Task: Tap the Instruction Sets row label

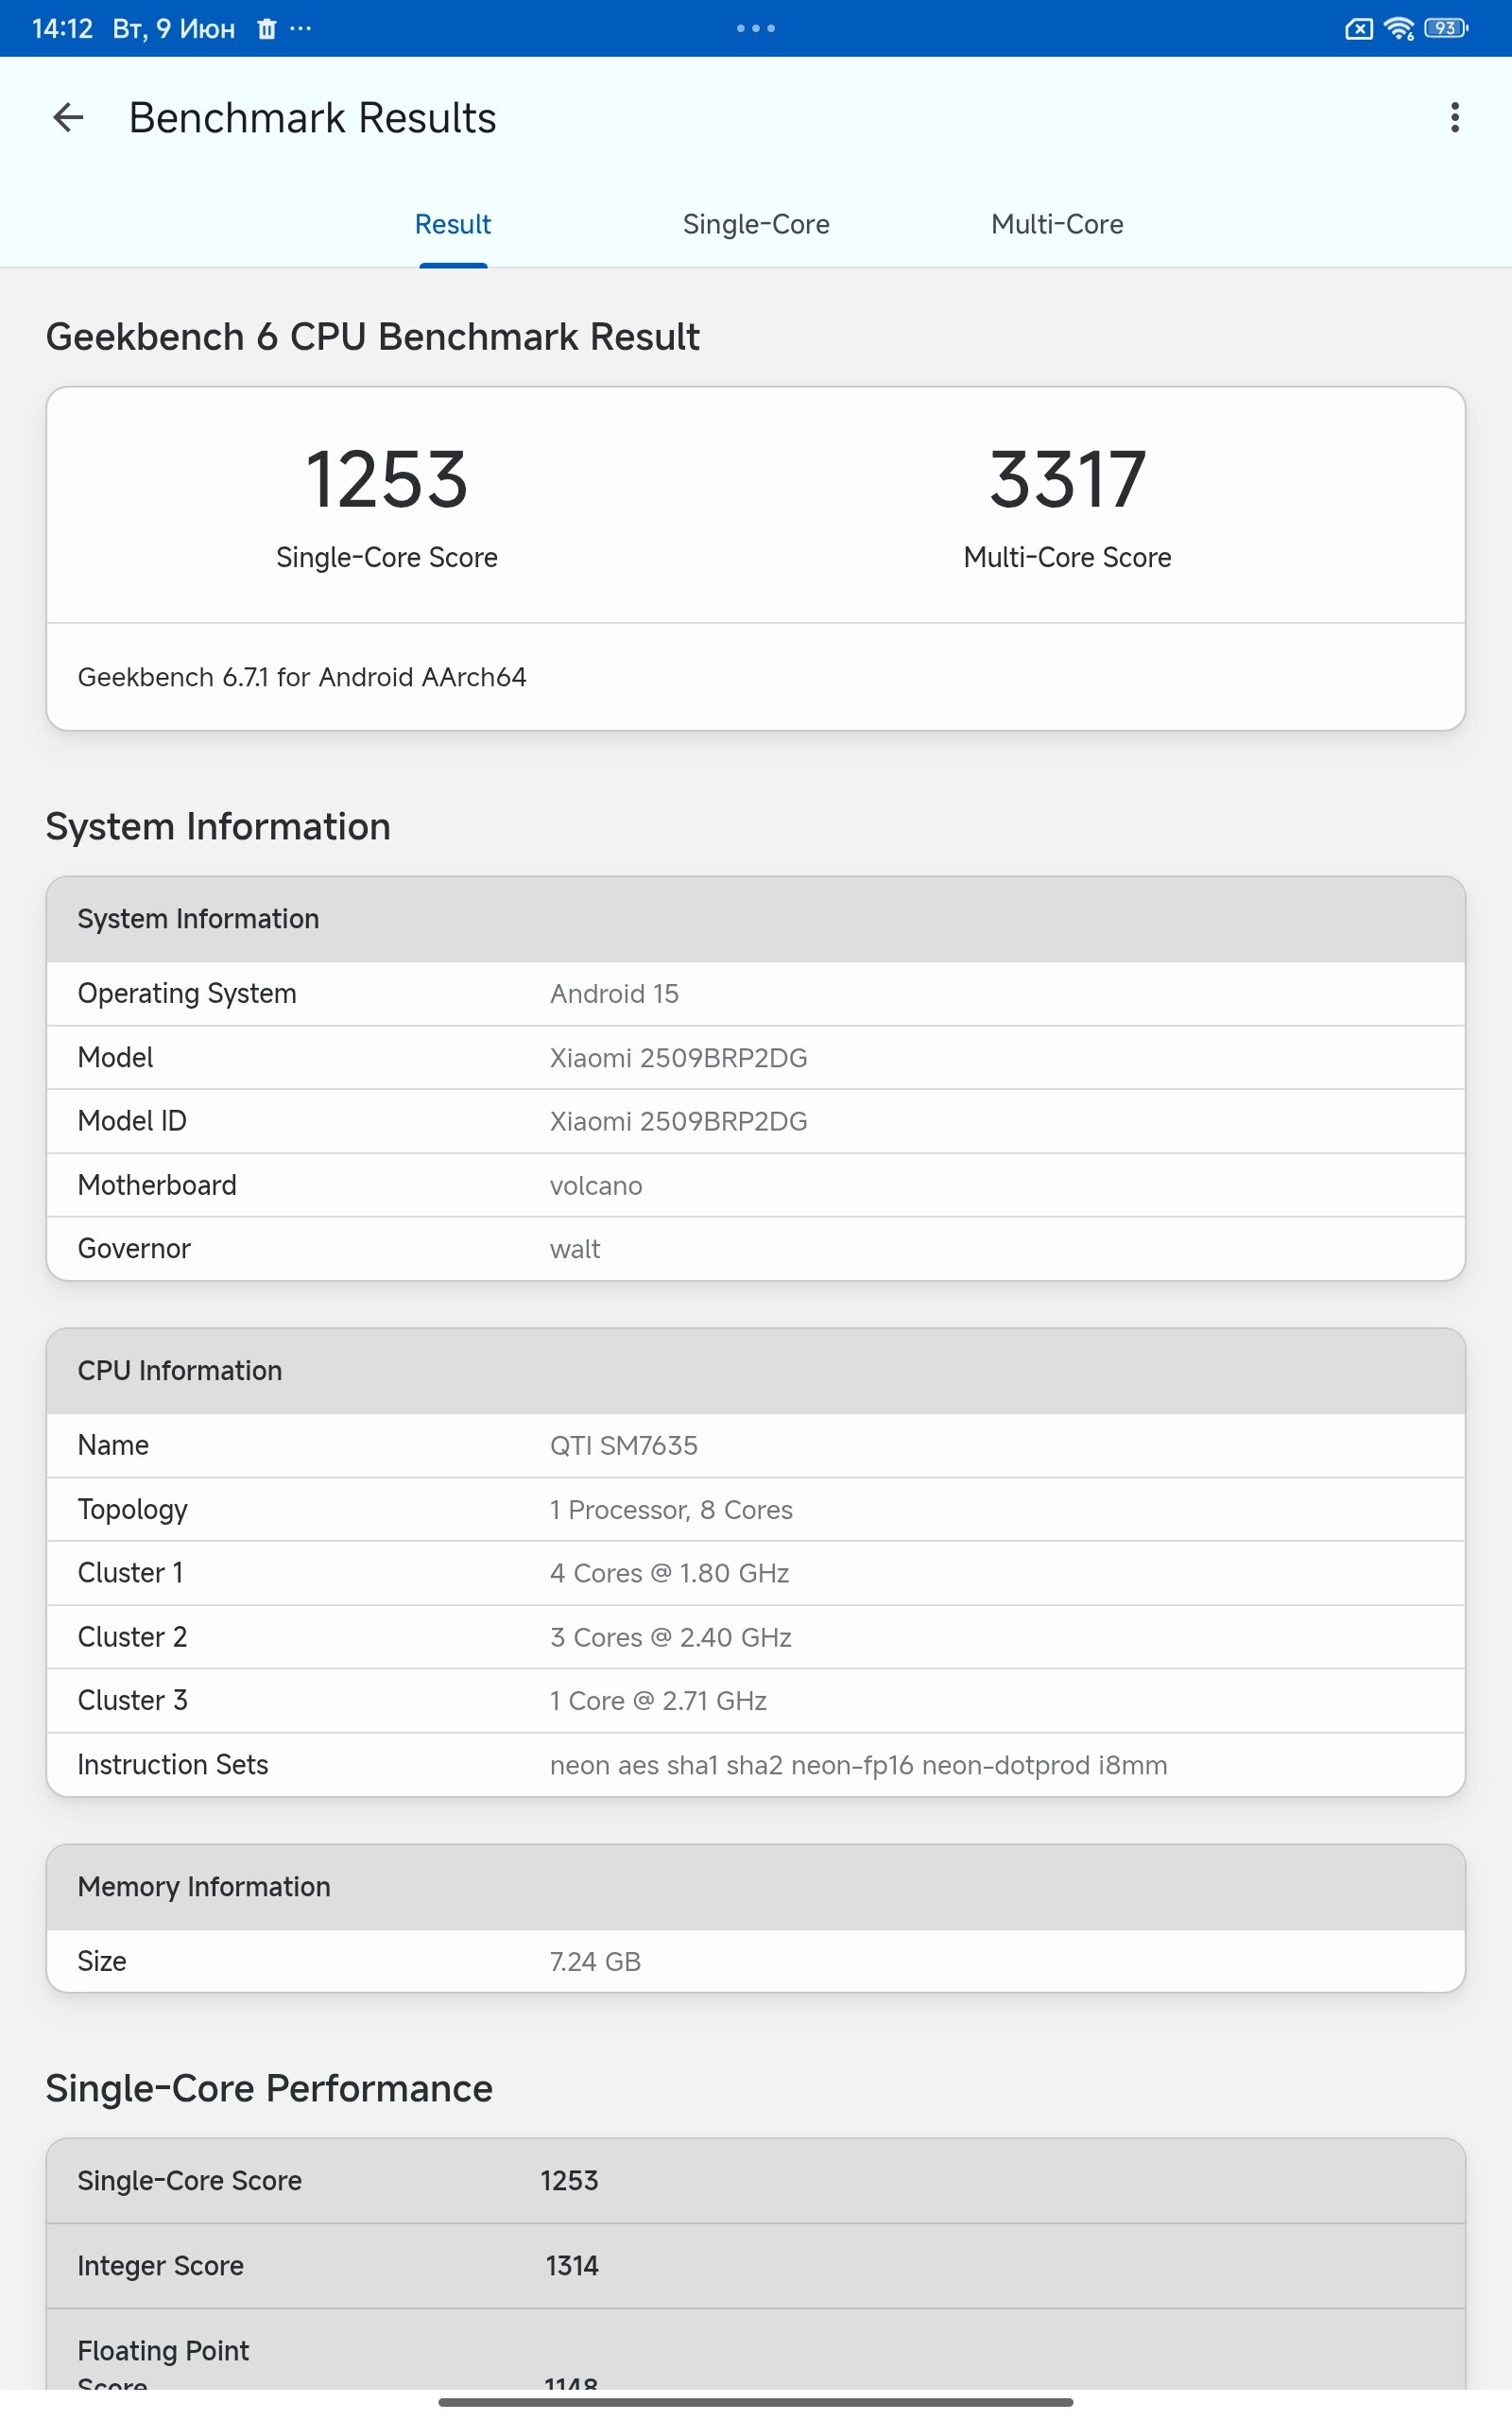Action: 173,1765
